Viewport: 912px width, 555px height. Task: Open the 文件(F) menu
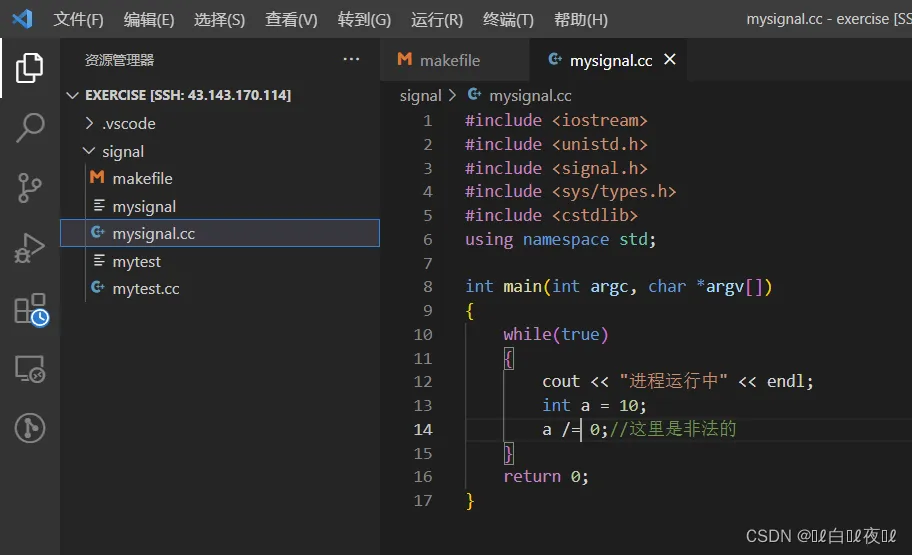(78, 20)
